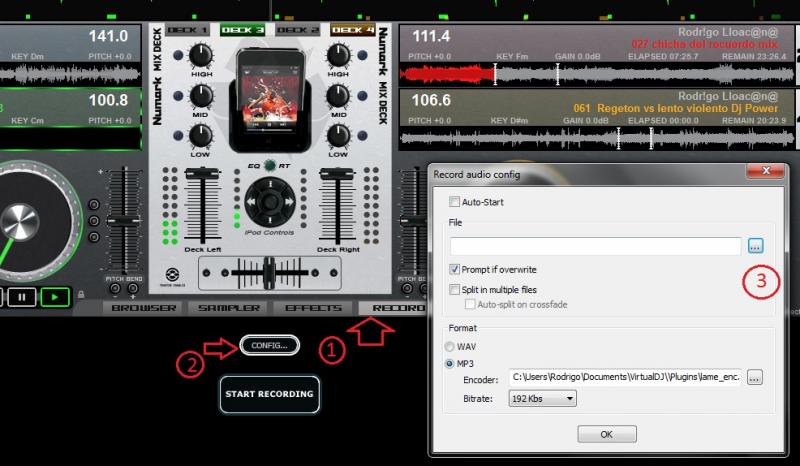The height and width of the screenshot is (466, 800).
Task: Toggle the EQ / RT switch
Action: pyautogui.click(x=270, y=165)
